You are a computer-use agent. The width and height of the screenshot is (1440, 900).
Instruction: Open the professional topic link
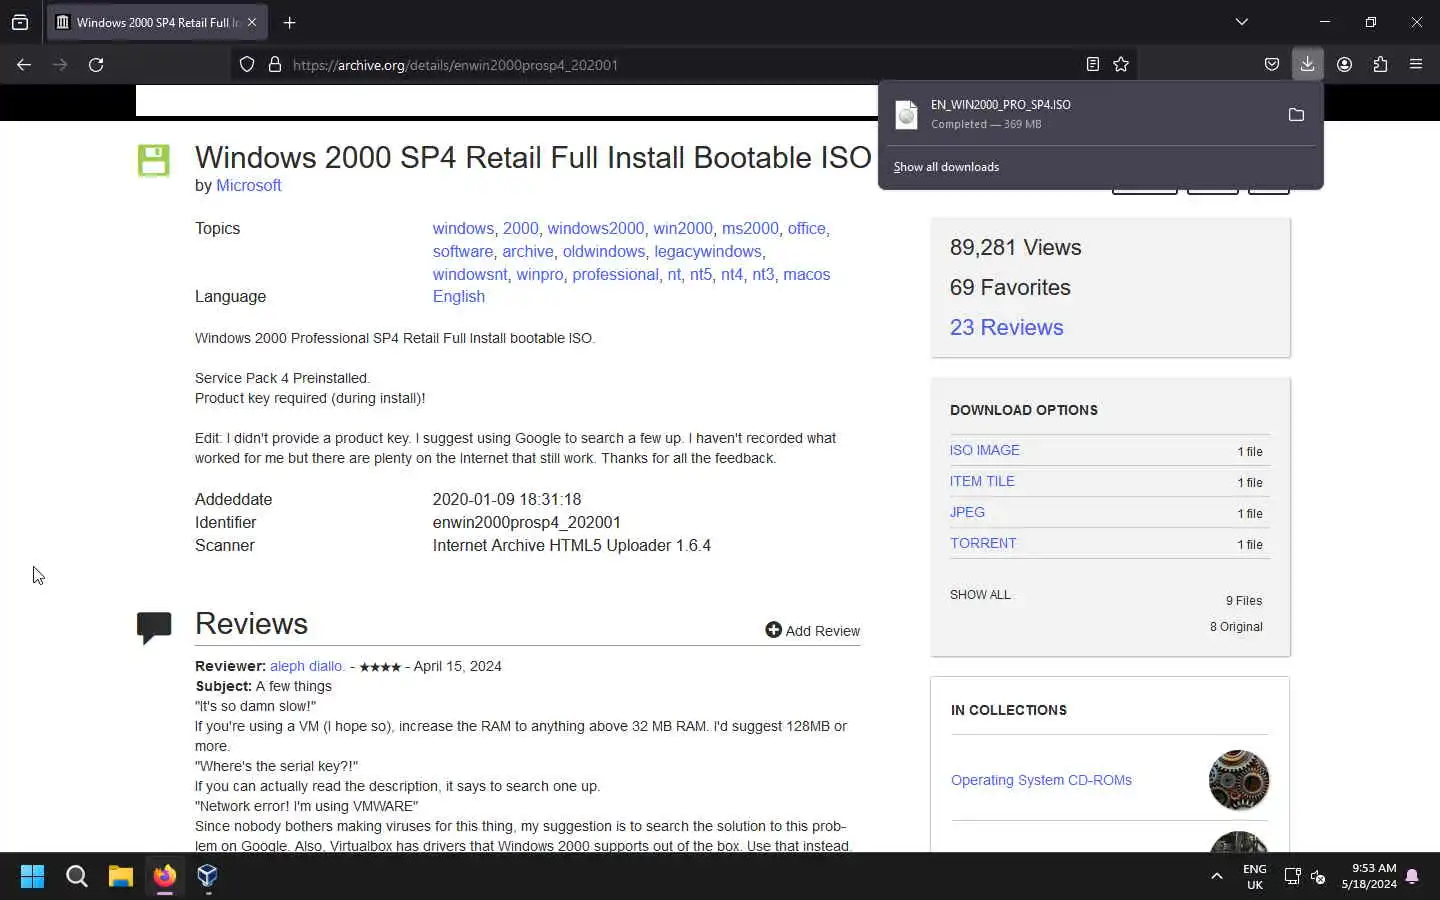click(x=615, y=275)
